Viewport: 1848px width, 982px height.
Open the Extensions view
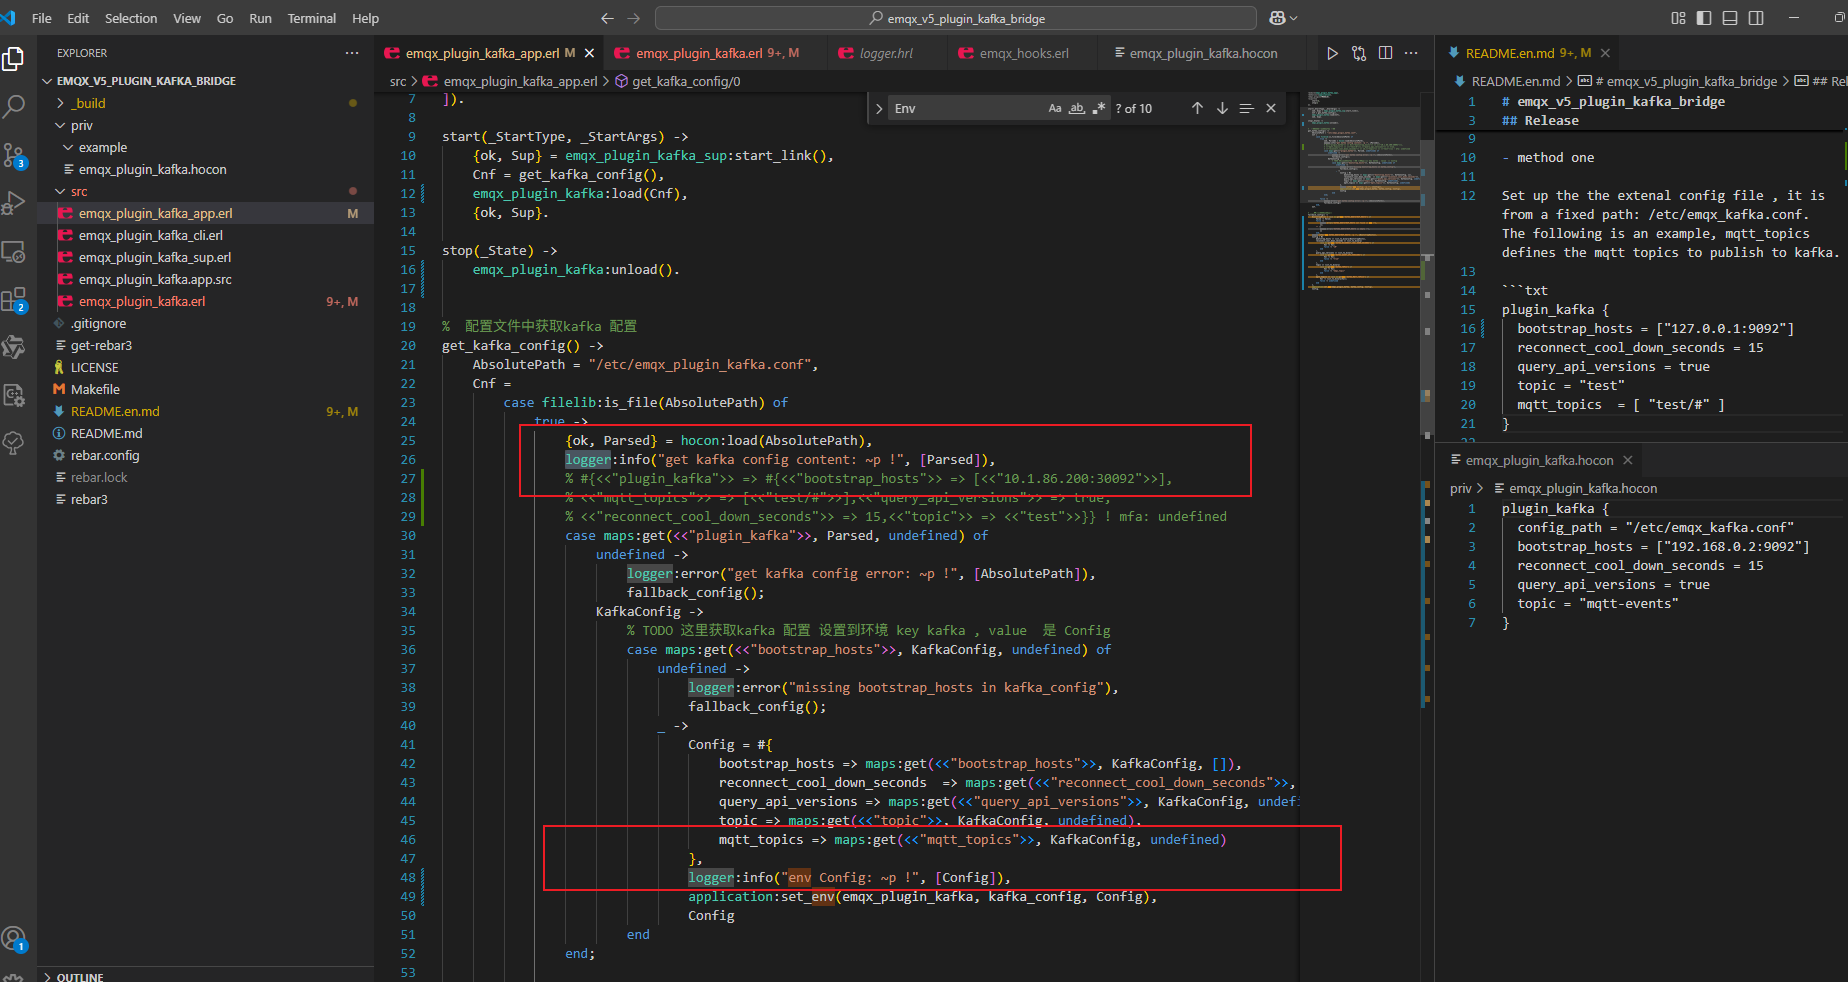coord(14,300)
